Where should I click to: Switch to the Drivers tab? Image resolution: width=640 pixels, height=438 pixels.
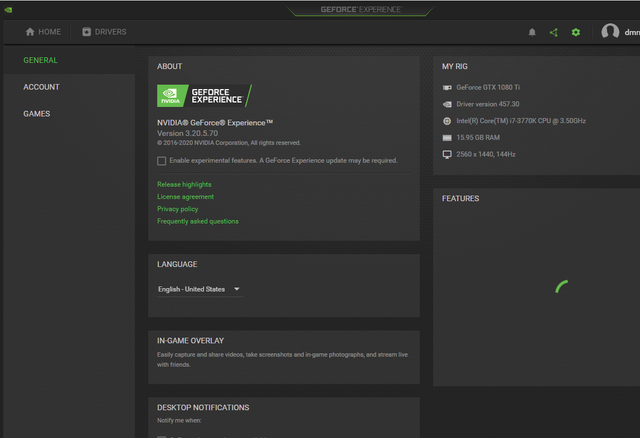pyautogui.click(x=104, y=32)
